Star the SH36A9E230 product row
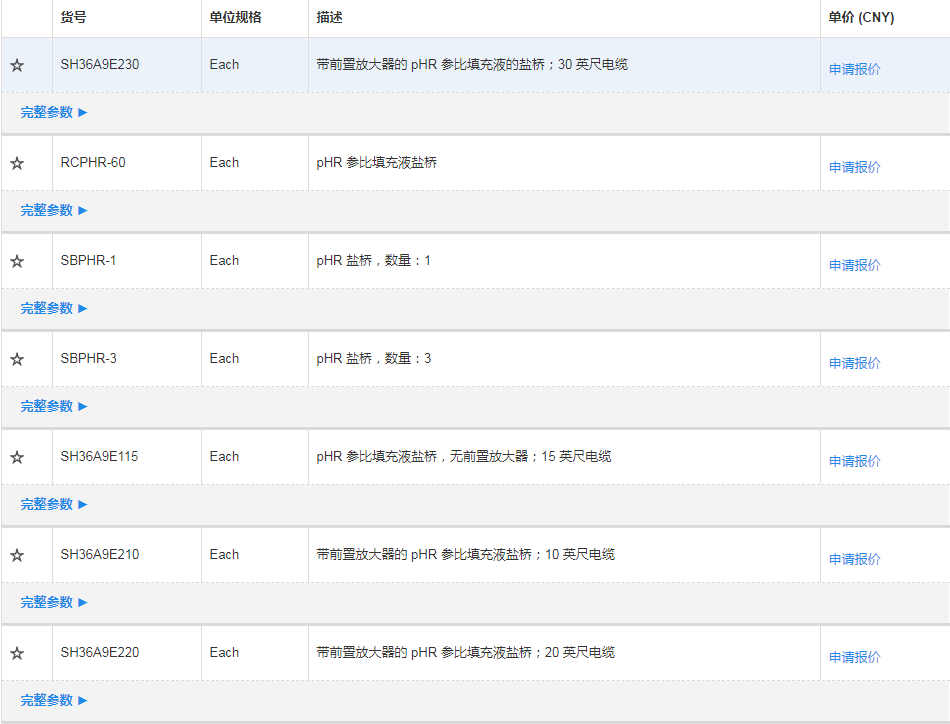The width and height of the screenshot is (950, 724). pyautogui.click(x=17, y=66)
